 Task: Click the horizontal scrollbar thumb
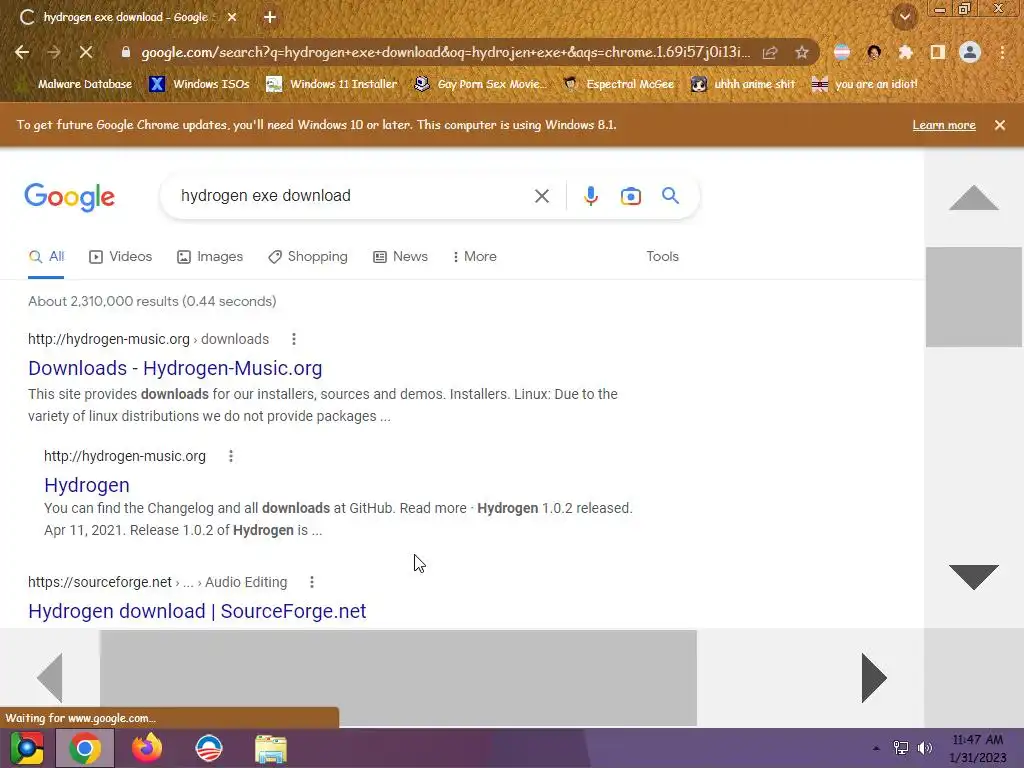click(x=398, y=678)
